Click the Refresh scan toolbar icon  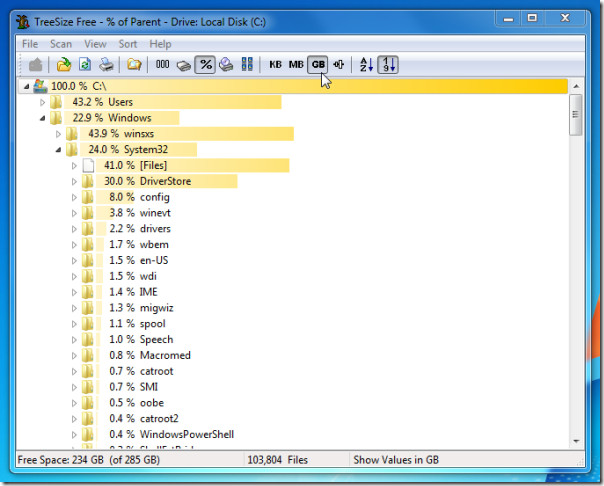point(85,64)
